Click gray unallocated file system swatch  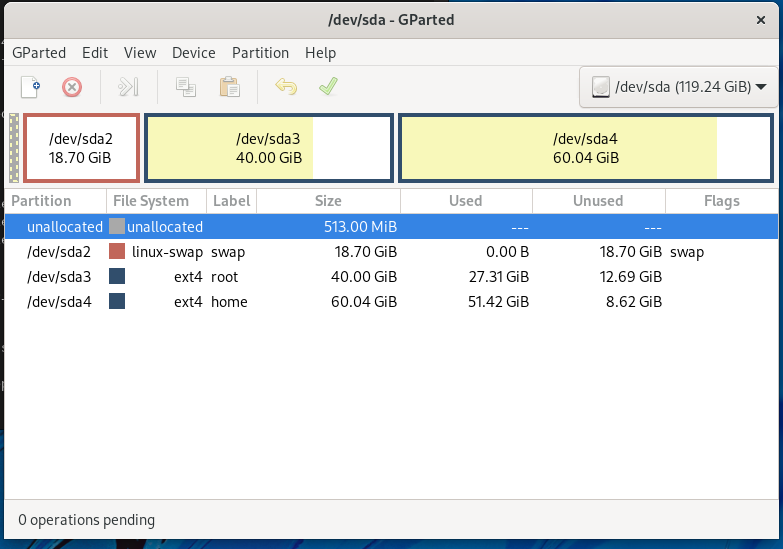117,226
